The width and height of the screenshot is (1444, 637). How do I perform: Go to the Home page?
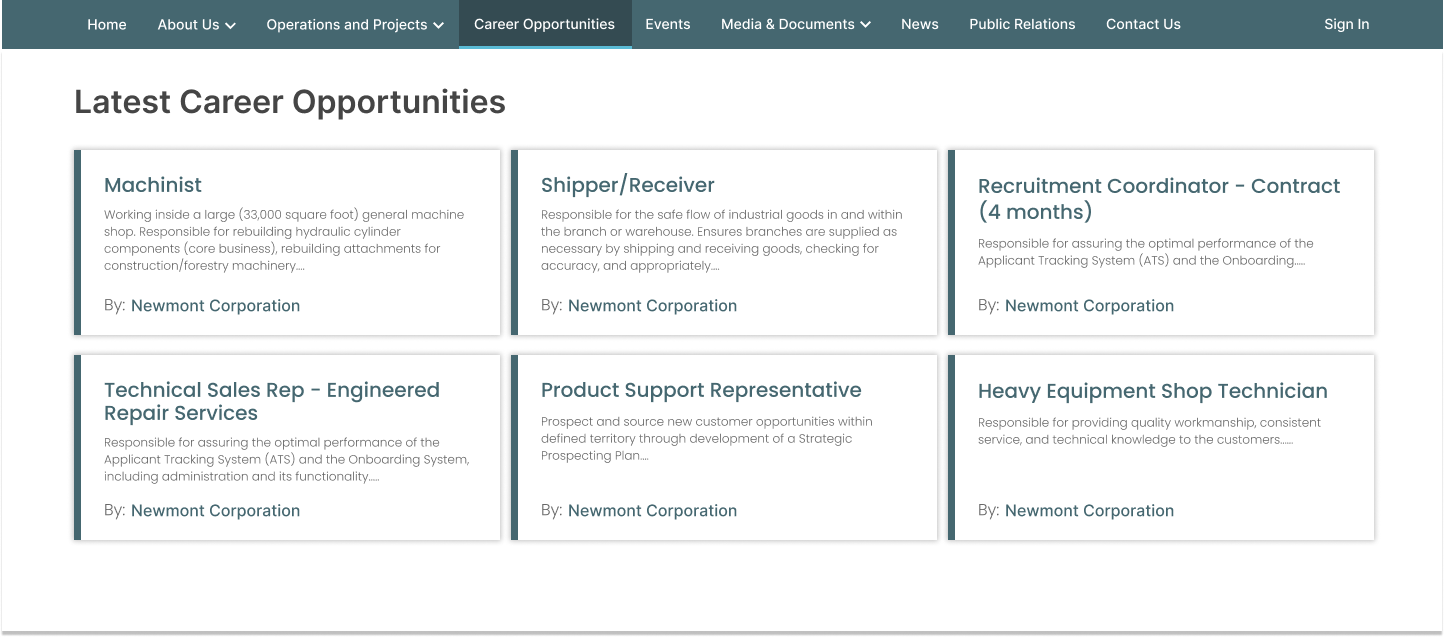pos(107,24)
